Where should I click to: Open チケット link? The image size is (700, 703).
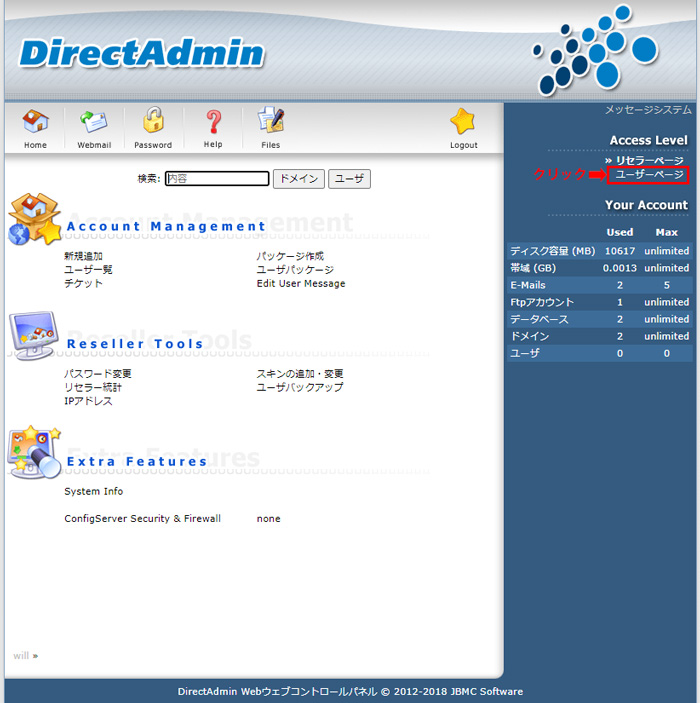click(x=83, y=283)
